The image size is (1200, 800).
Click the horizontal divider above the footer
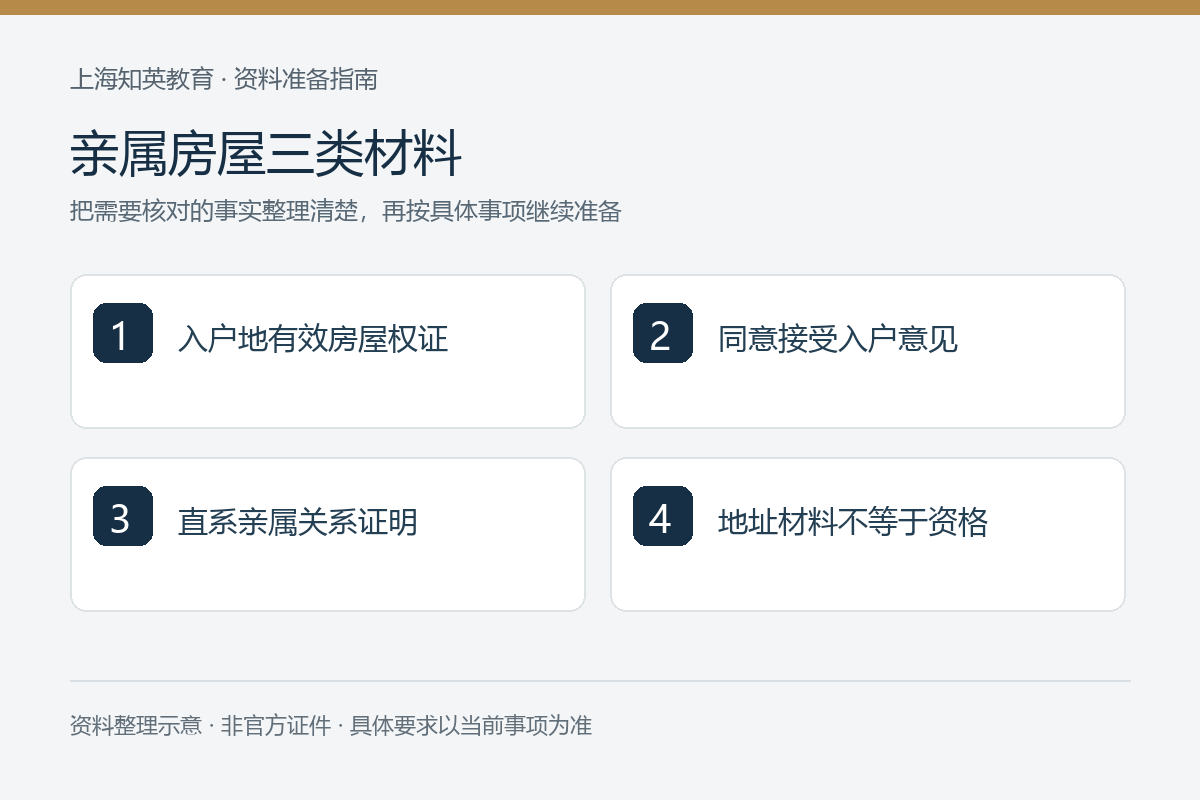pos(600,681)
